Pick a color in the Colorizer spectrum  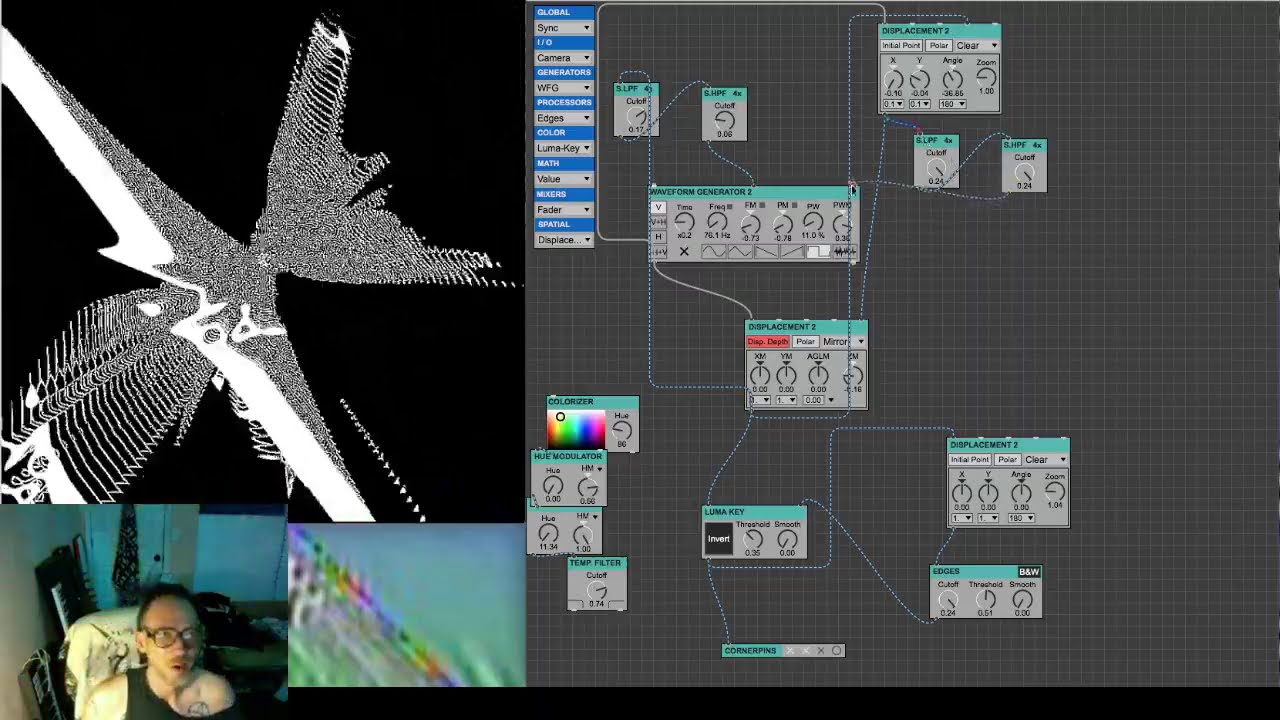pos(576,429)
